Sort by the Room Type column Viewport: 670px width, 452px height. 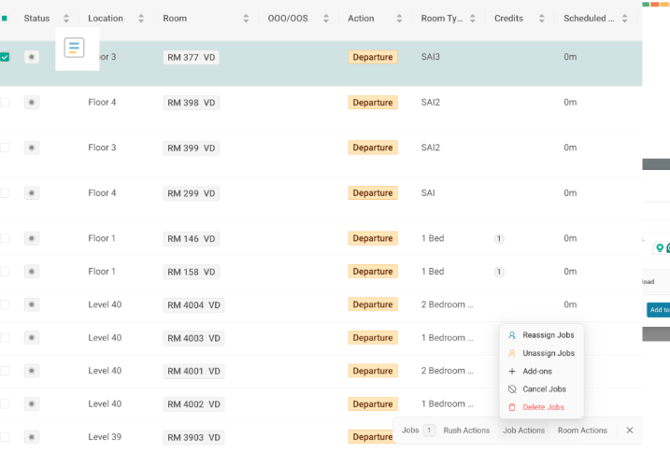pyautogui.click(x=472, y=18)
